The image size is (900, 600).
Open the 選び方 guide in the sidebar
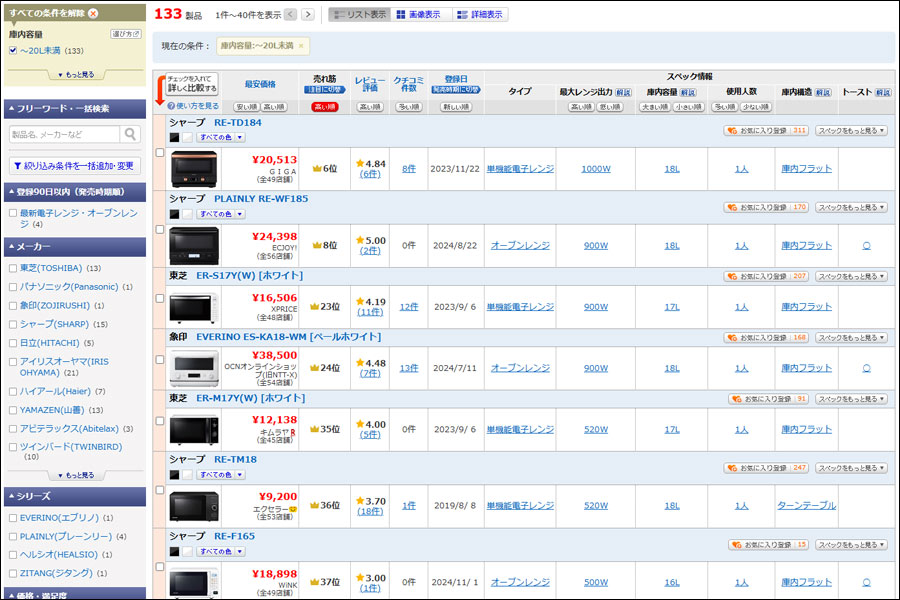pyautogui.click(x=126, y=34)
